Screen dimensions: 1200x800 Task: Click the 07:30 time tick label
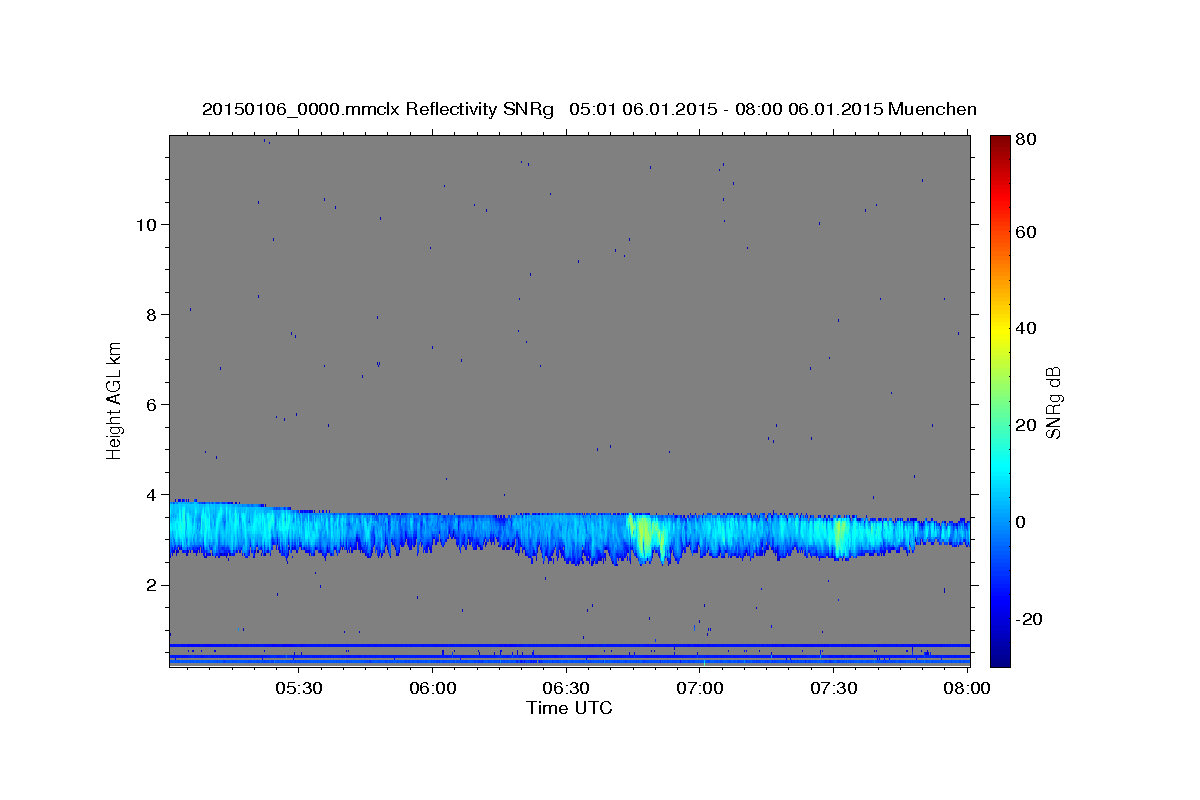[833, 688]
